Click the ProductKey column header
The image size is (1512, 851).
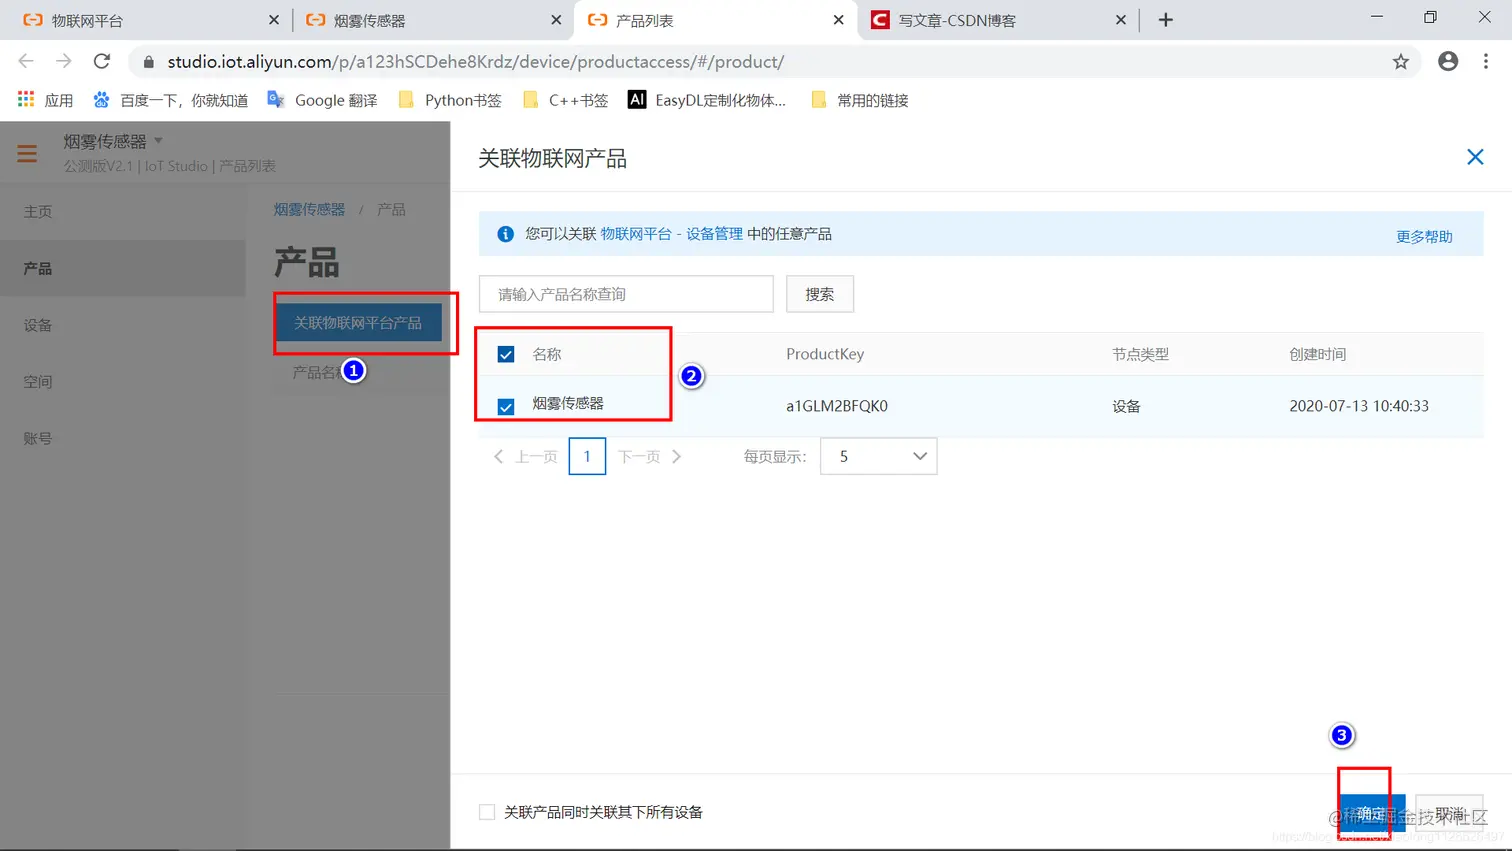tap(825, 354)
